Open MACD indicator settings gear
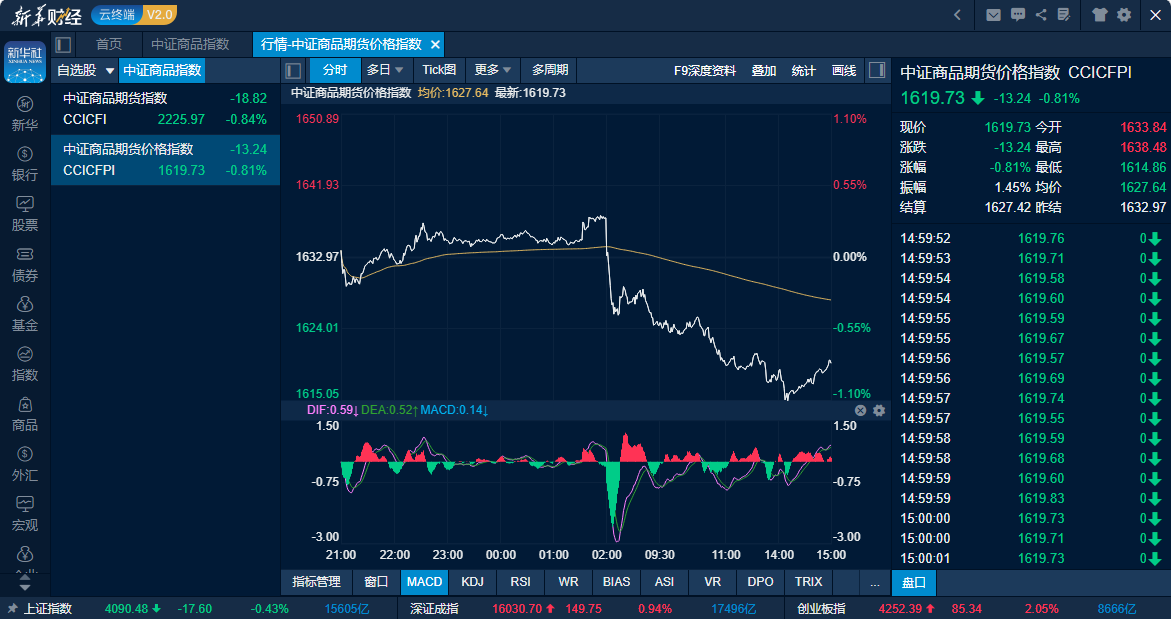Viewport: 1171px width, 619px height. tap(879, 410)
